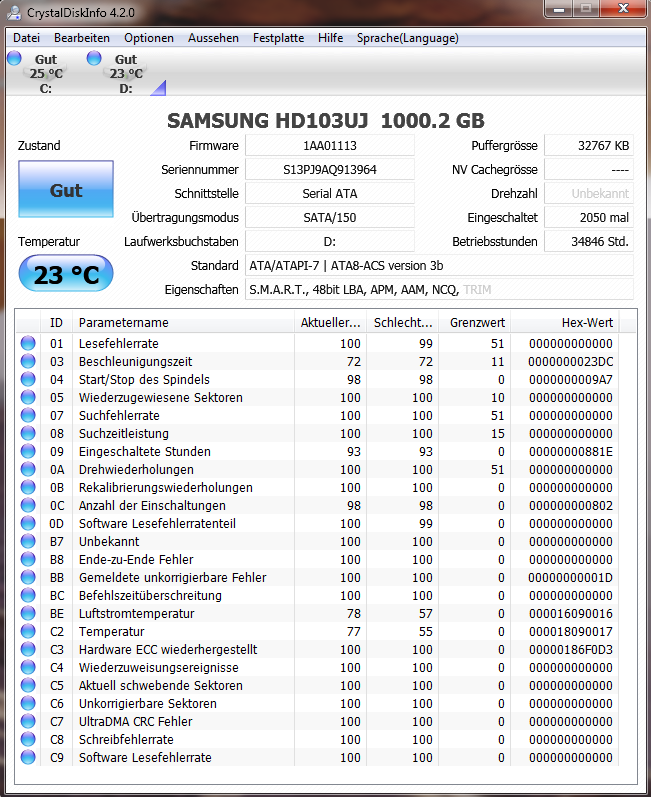Click the status orb for Start/Stop des Spindels
Viewport: 651px width, 797px height.
pos(28,379)
